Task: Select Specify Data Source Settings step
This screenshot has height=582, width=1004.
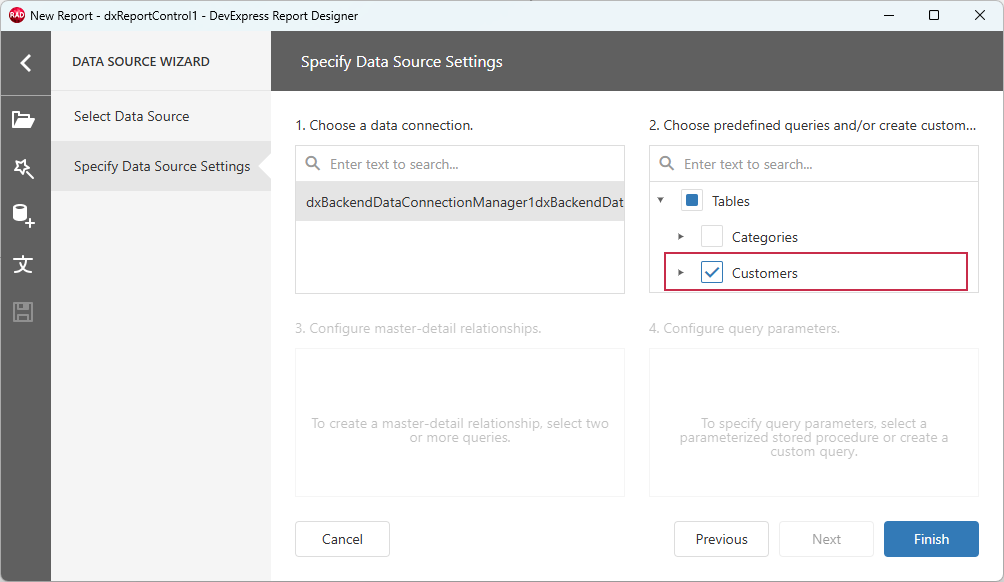Action: click(x=161, y=166)
